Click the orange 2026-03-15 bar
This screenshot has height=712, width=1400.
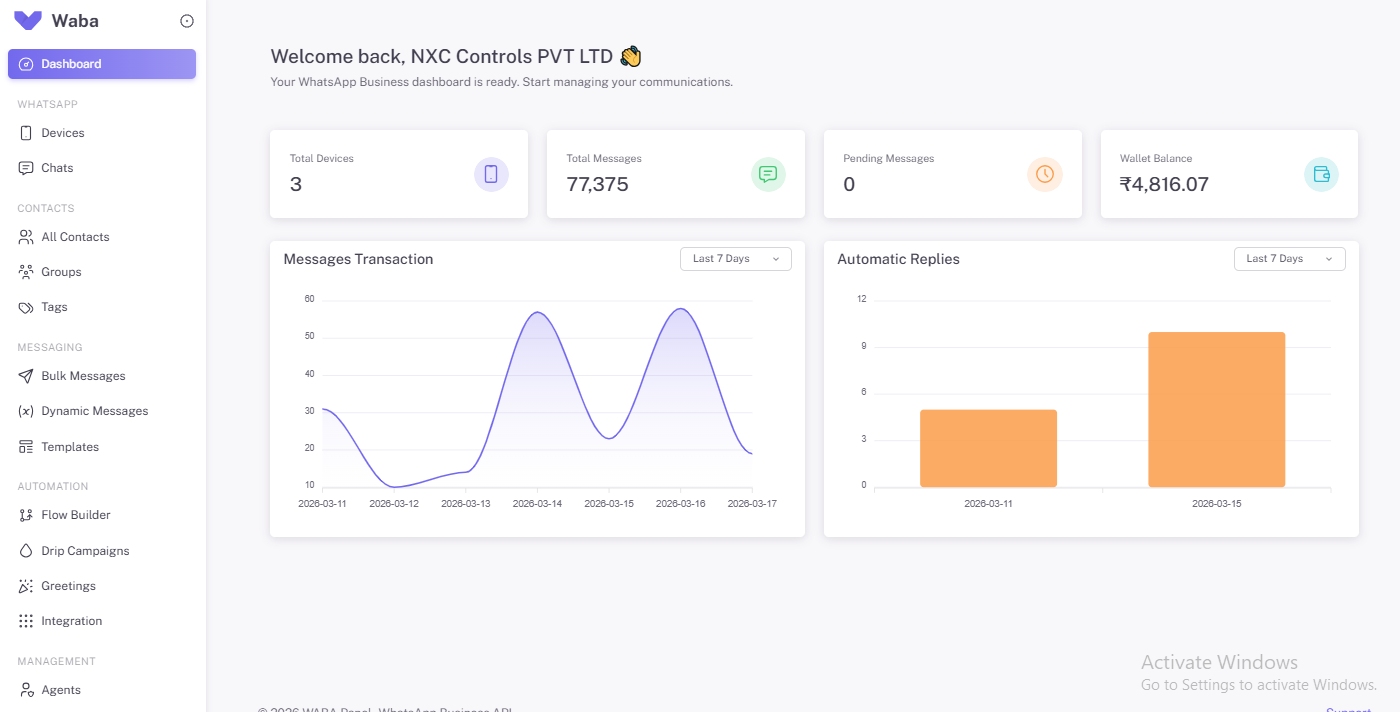click(1216, 410)
